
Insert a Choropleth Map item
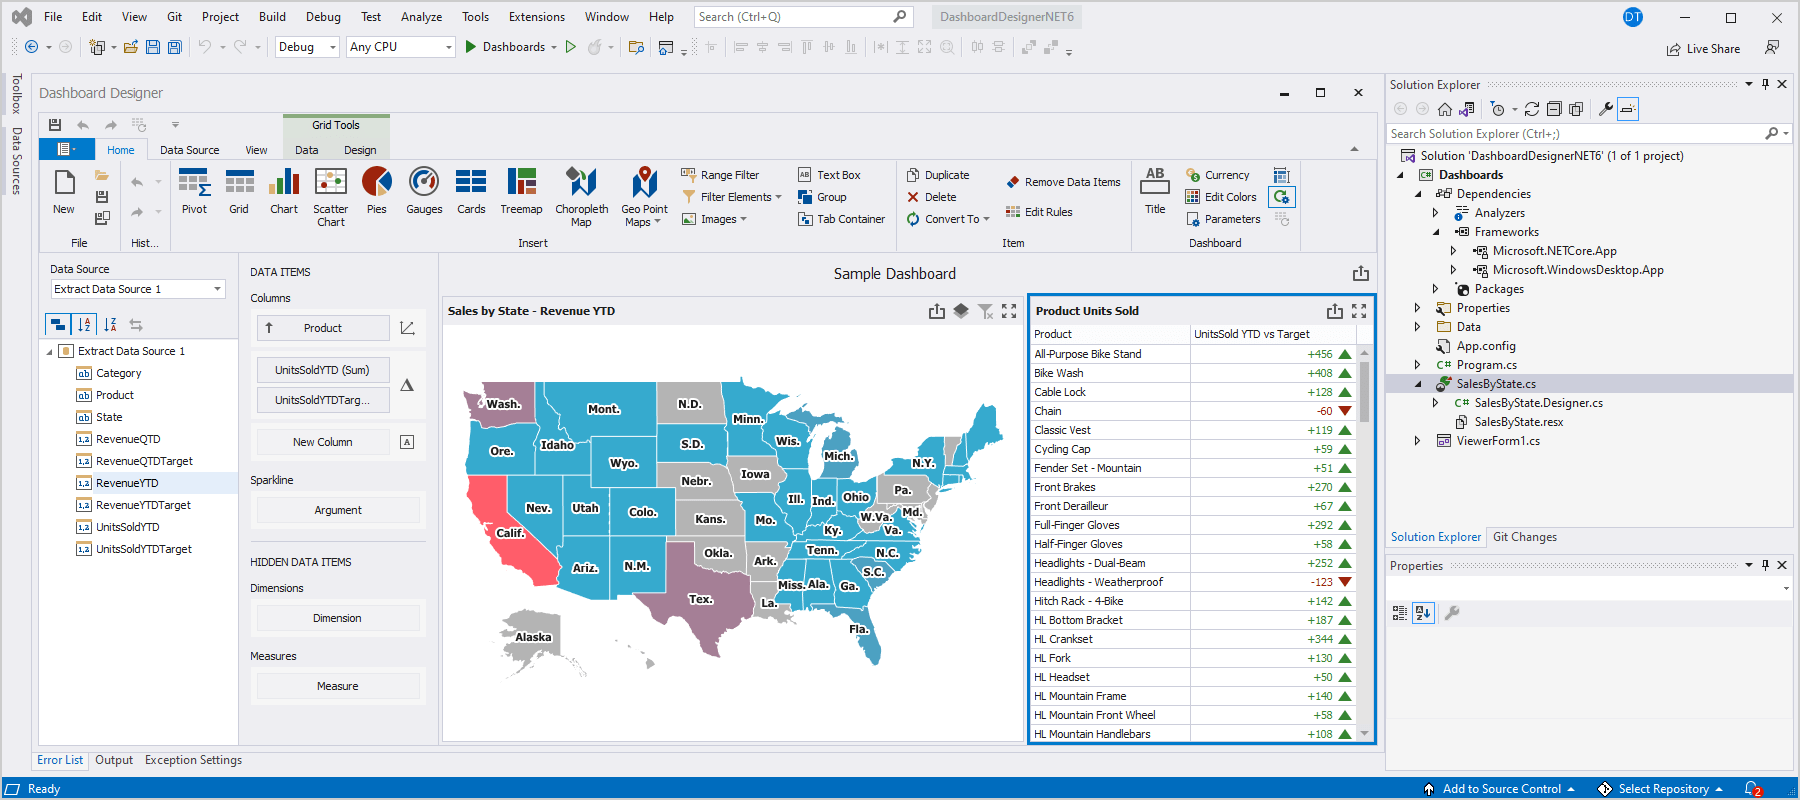pos(581,196)
